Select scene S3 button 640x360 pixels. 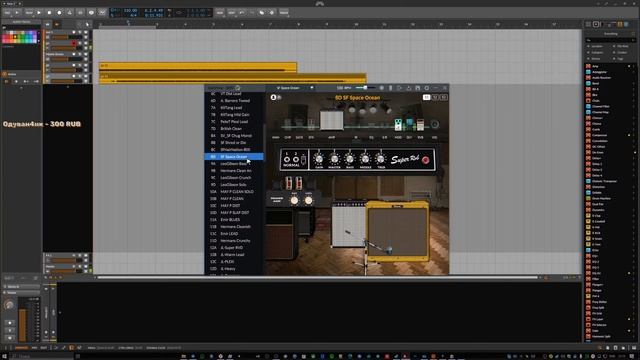444,97
